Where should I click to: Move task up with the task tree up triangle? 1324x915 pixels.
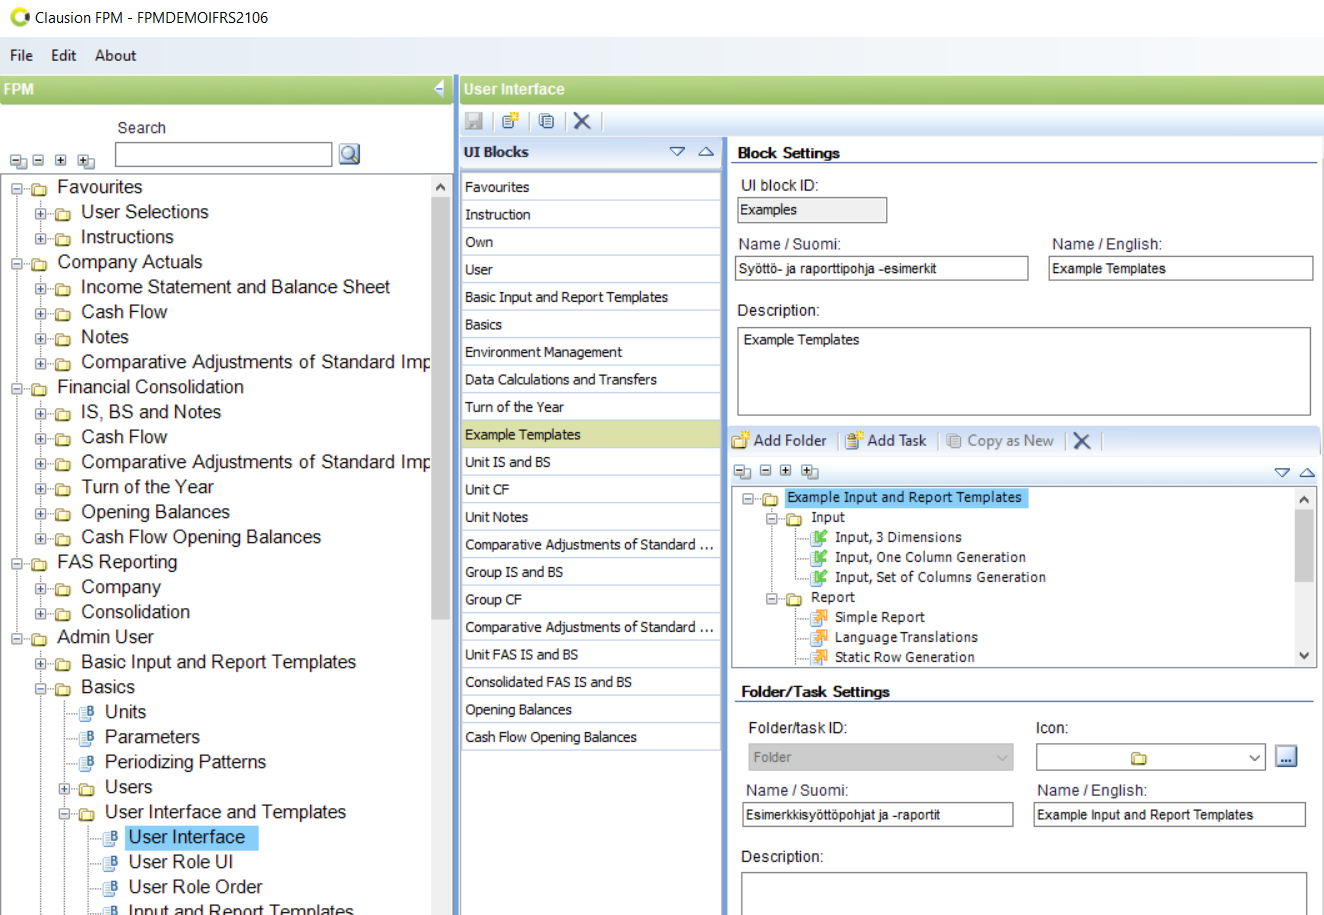1307,473
